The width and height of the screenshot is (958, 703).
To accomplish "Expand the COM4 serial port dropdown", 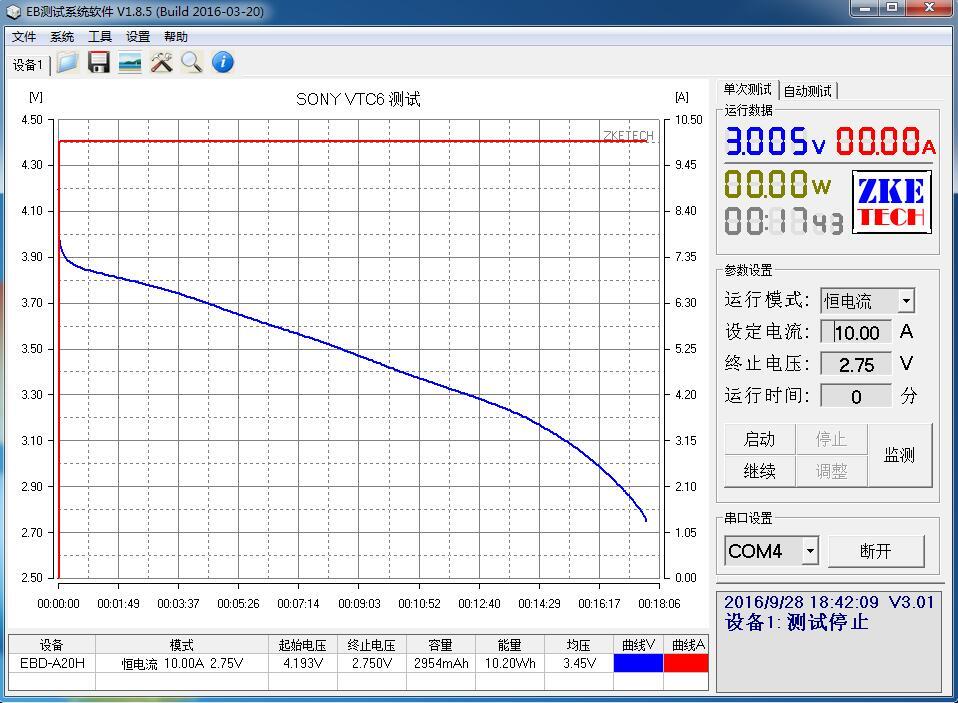I will pyautogui.click(x=810, y=551).
